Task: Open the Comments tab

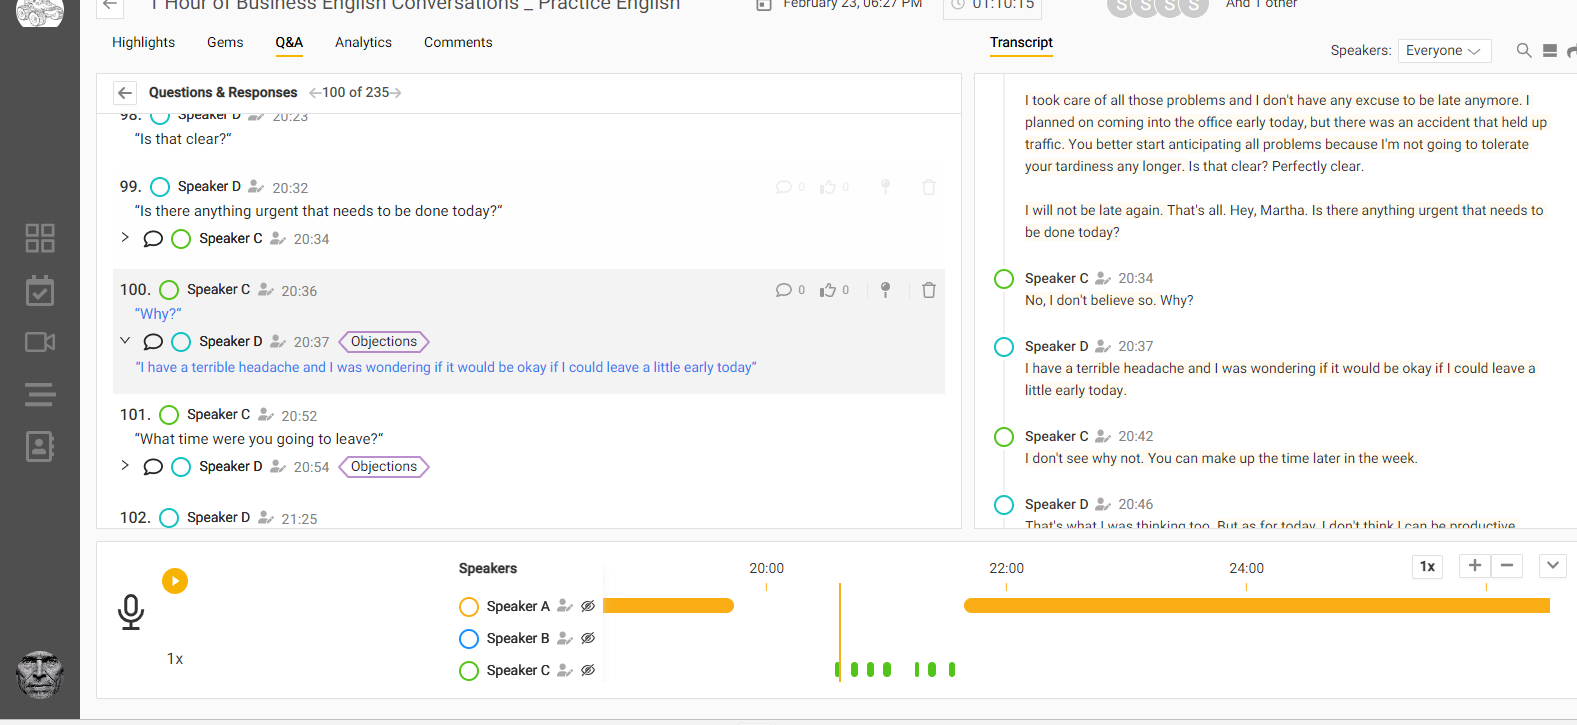Action: (x=458, y=42)
